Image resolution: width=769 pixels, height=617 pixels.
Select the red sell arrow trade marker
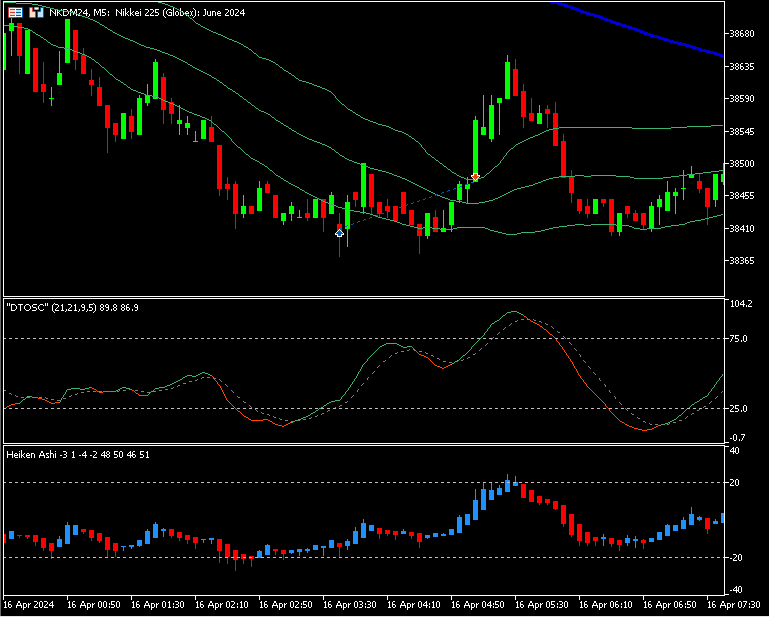pyautogui.click(x=475, y=177)
